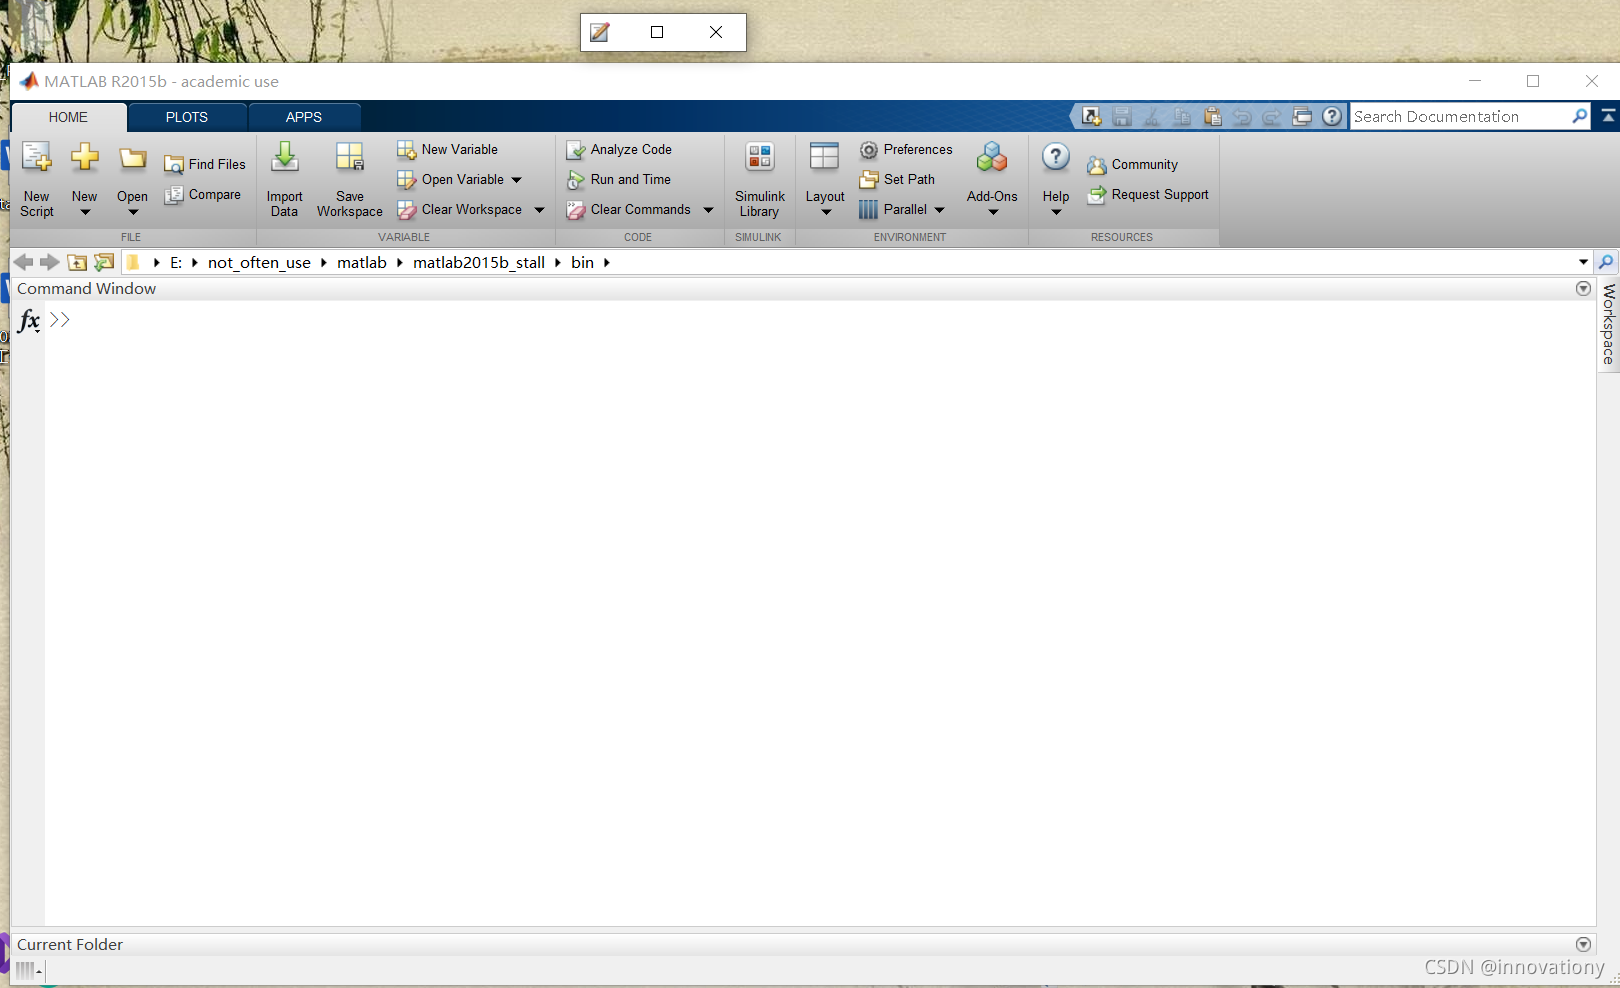The width and height of the screenshot is (1620, 988).
Task: Click the address bar search icon
Action: point(1606,262)
